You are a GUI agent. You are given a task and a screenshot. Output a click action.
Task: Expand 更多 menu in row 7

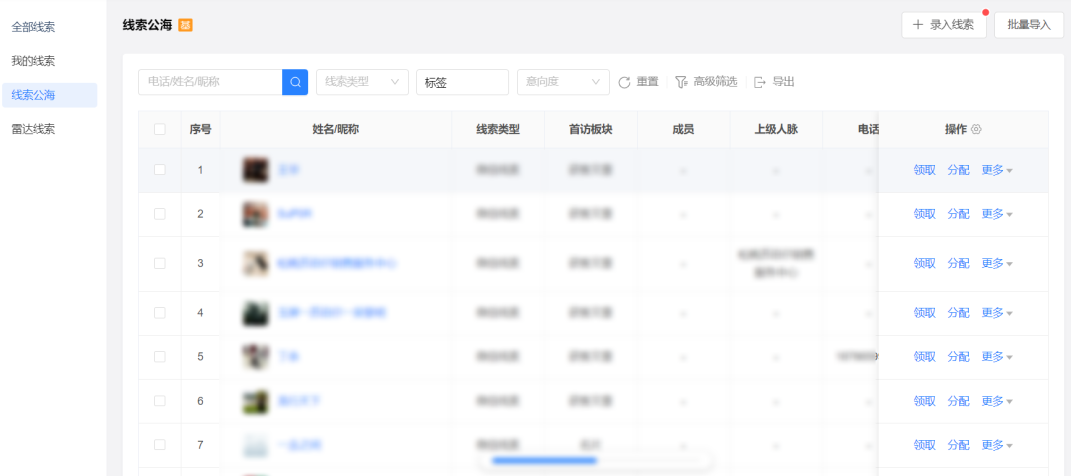pos(997,445)
